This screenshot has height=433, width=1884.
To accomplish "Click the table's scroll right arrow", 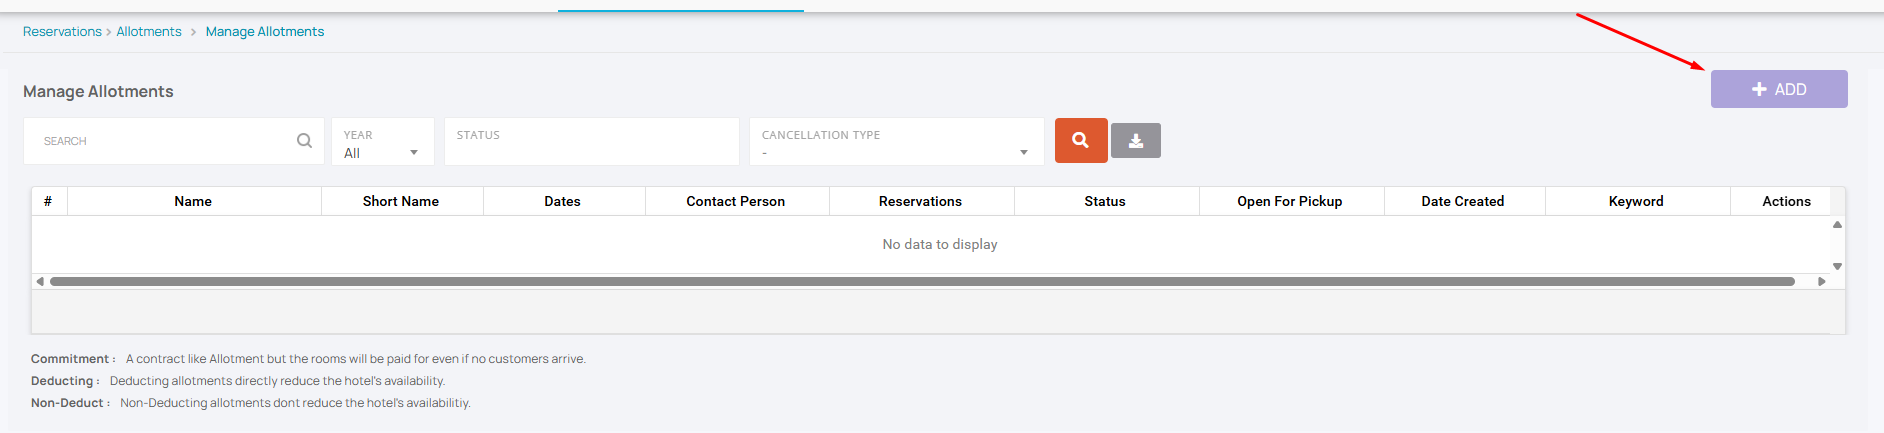I will (1822, 281).
